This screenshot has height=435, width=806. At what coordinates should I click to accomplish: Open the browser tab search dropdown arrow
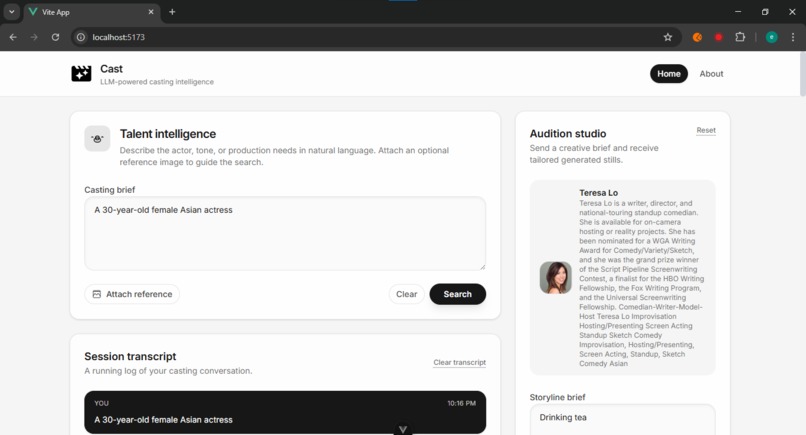click(x=11, y=12)
